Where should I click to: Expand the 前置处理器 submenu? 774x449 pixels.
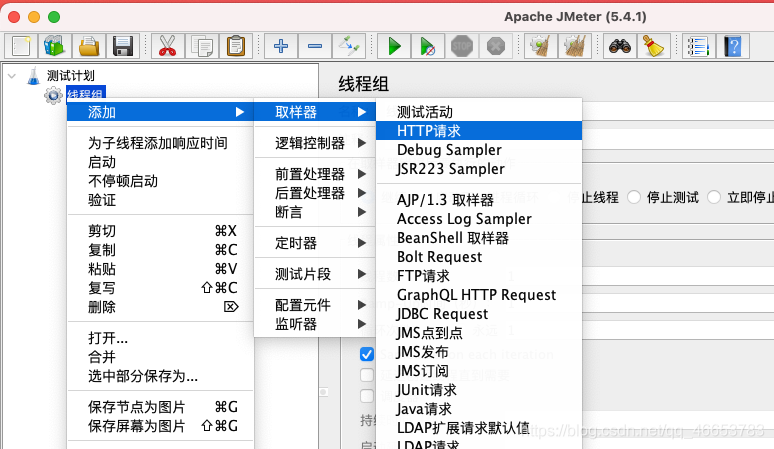(315, 174)
